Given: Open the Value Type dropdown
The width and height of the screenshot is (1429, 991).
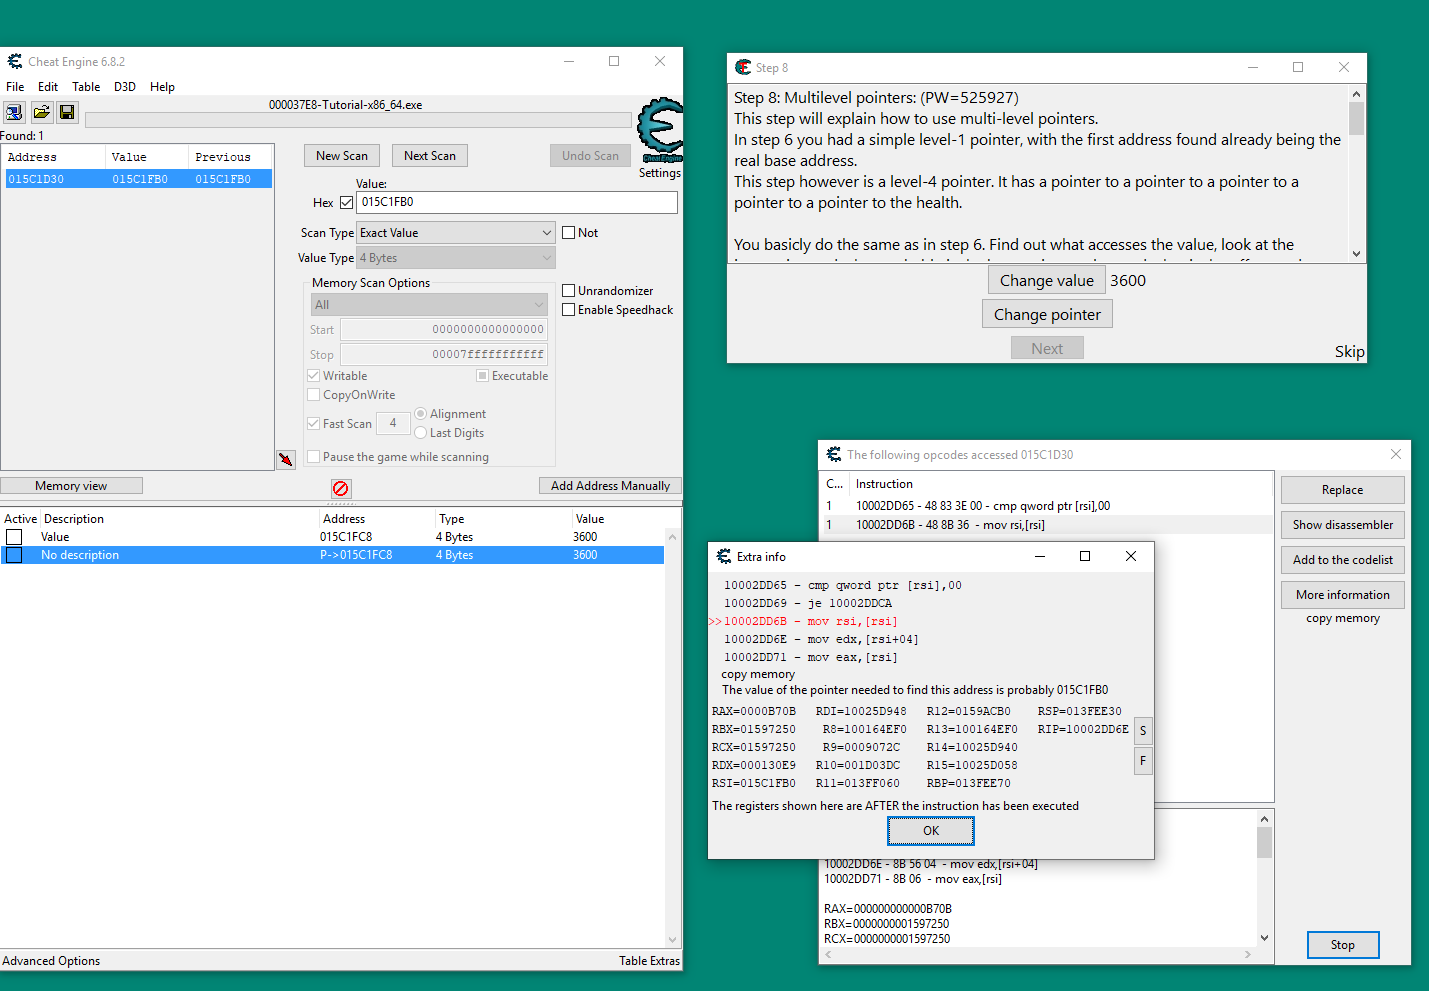Looking at the screenshot, I should click(x=455, y=258).
